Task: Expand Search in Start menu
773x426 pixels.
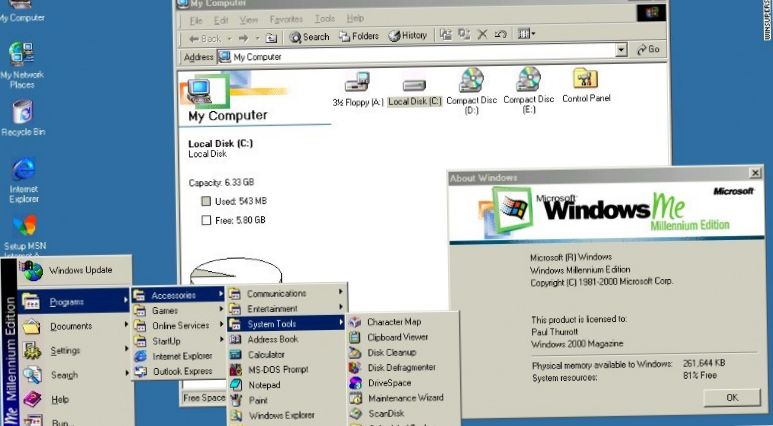Action: pyautogui.click(x=74, y=375)
